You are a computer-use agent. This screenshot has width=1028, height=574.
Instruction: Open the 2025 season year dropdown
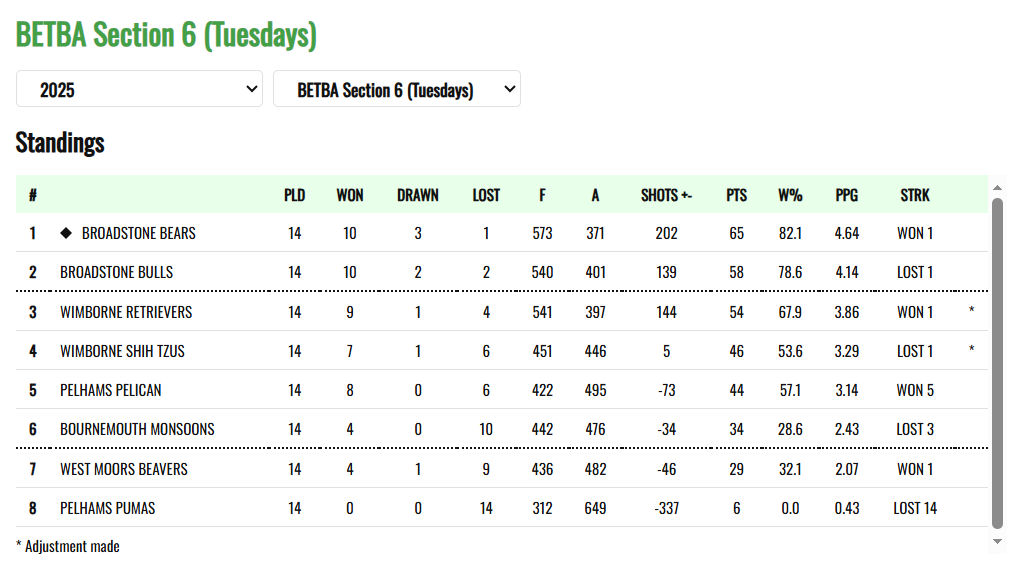tap(139, 89)
